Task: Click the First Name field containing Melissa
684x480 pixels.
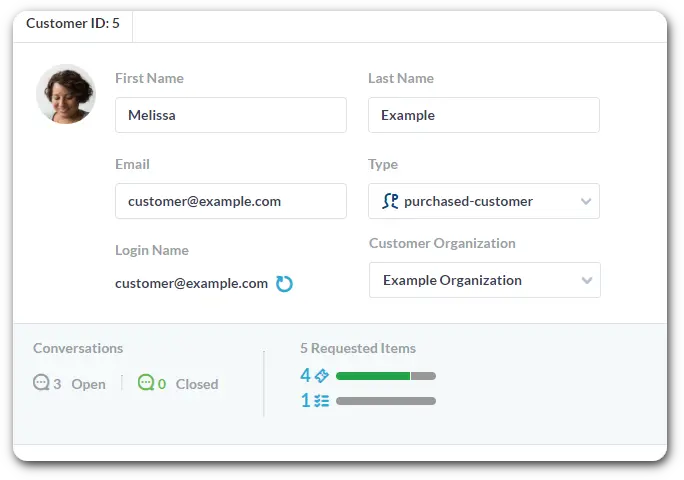Action: click(230, 115)
